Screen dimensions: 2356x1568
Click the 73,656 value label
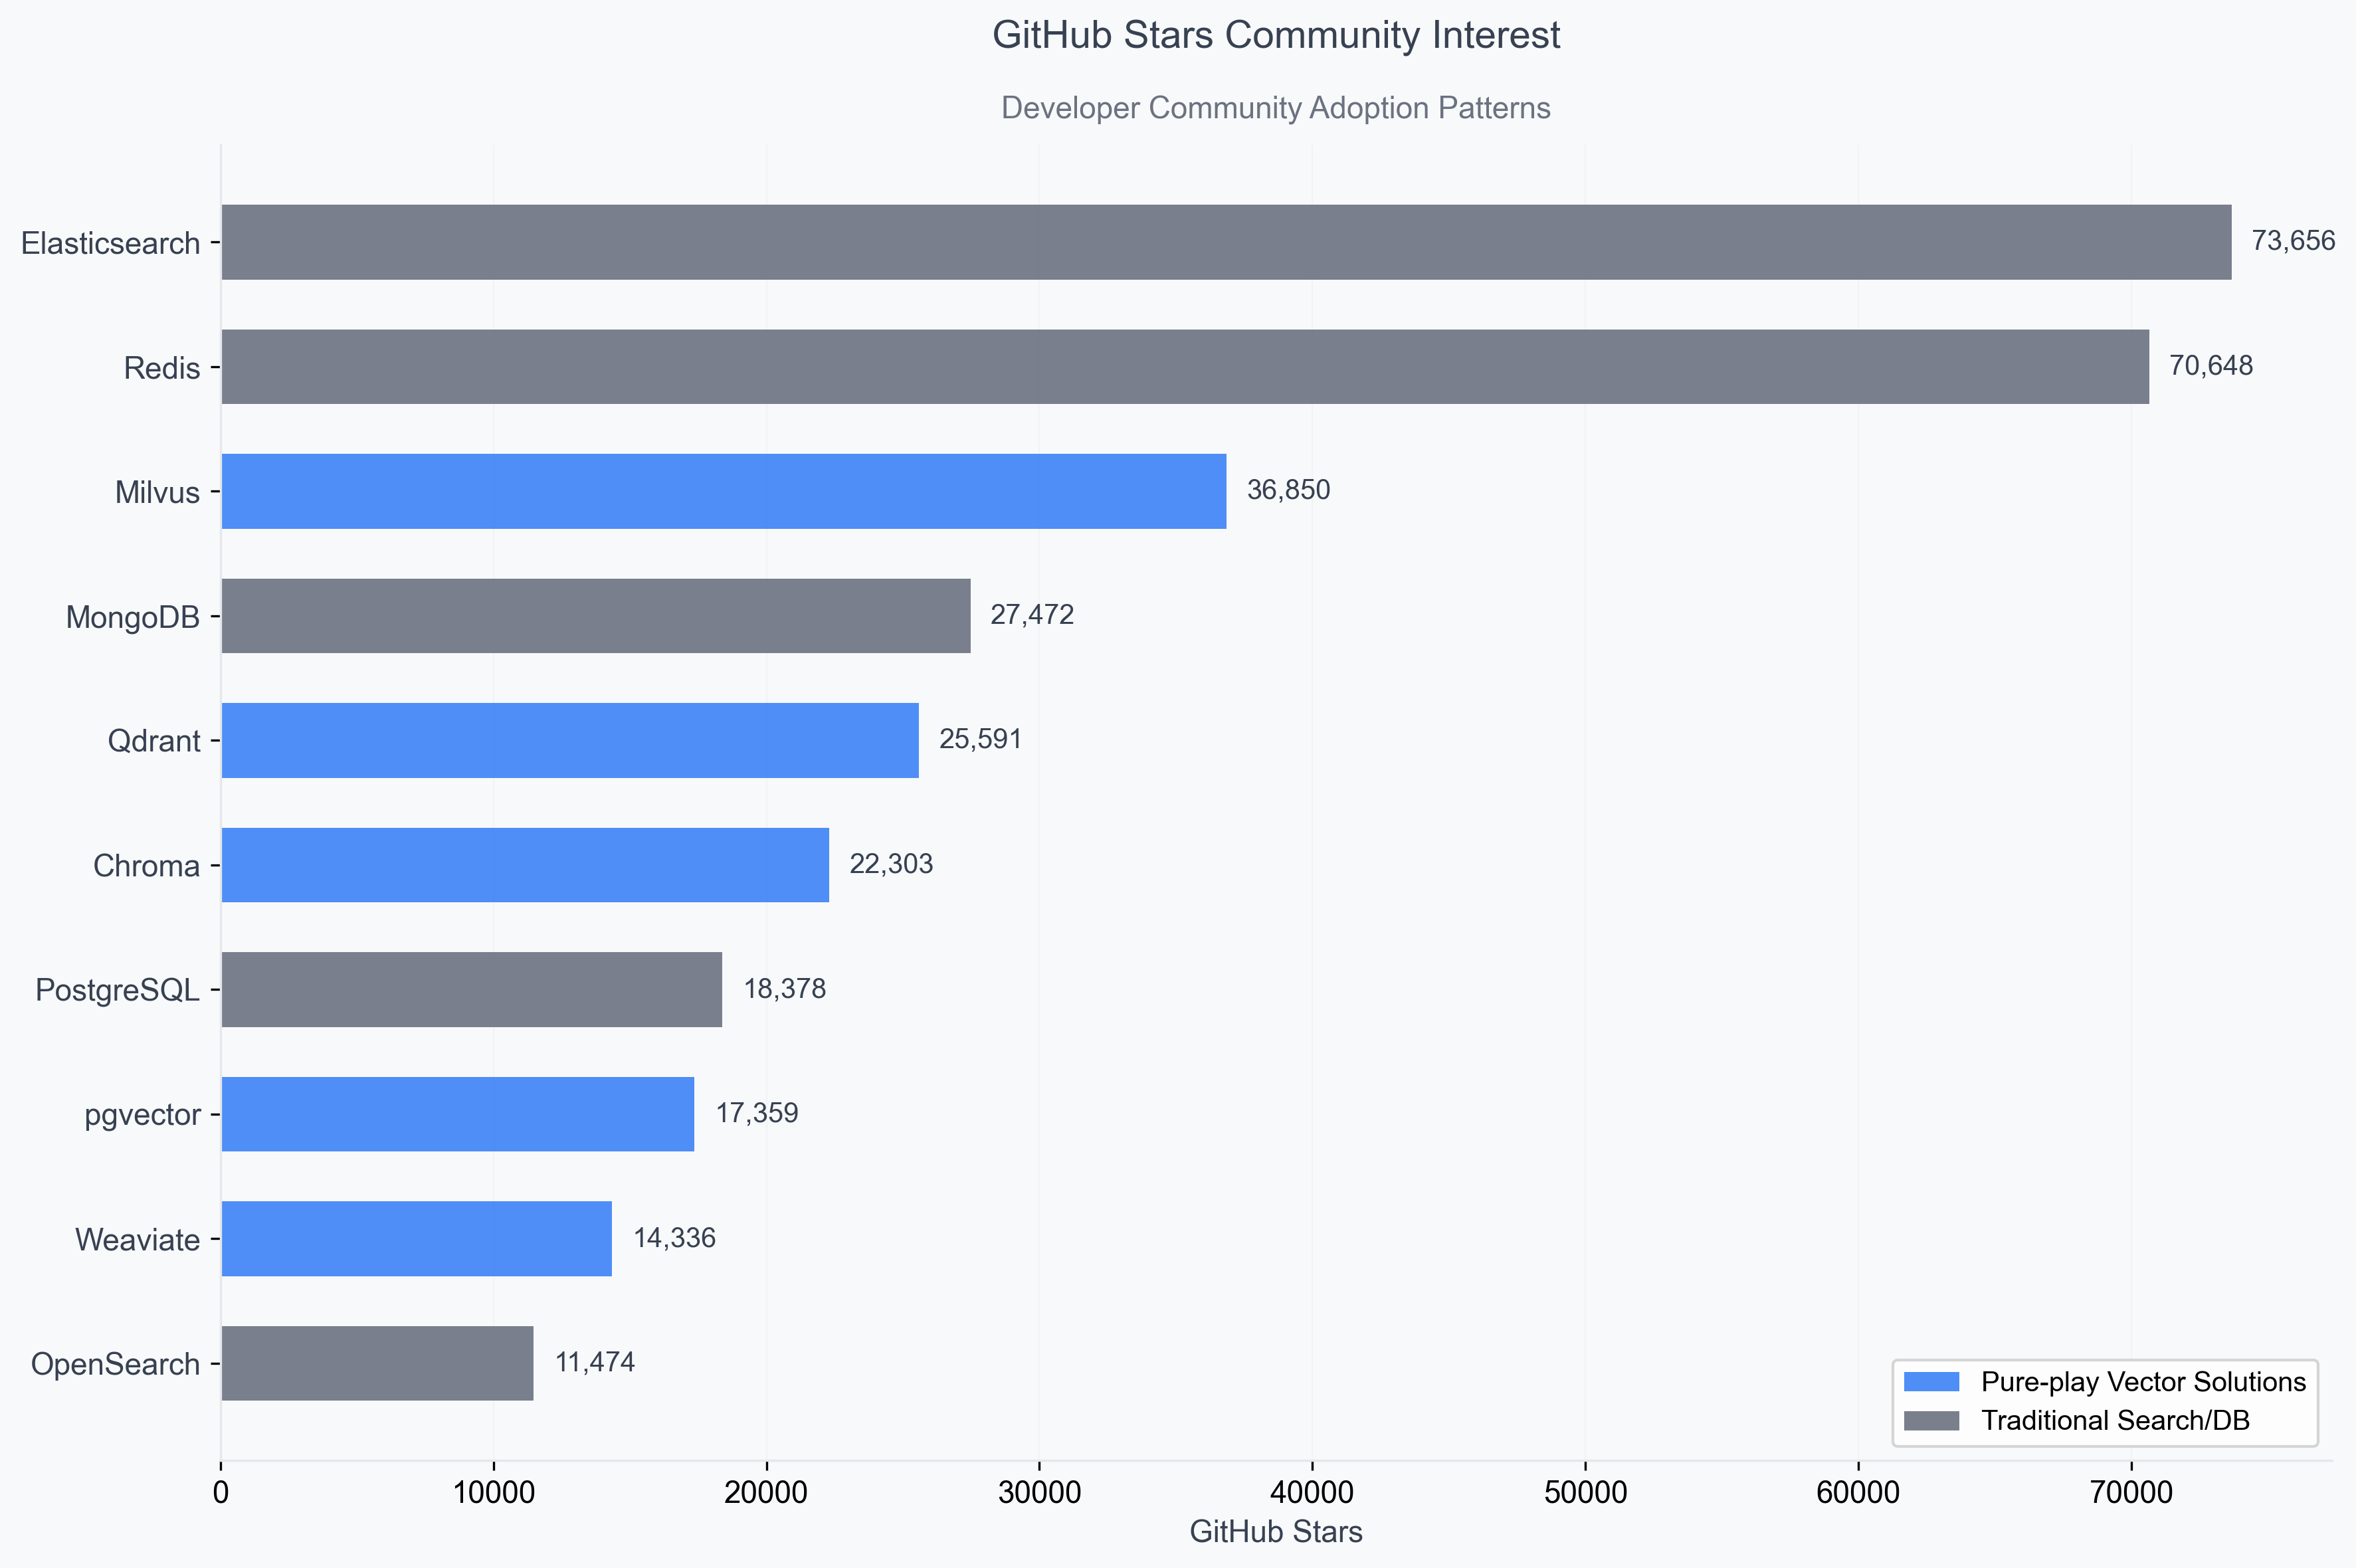[2293, 241]
